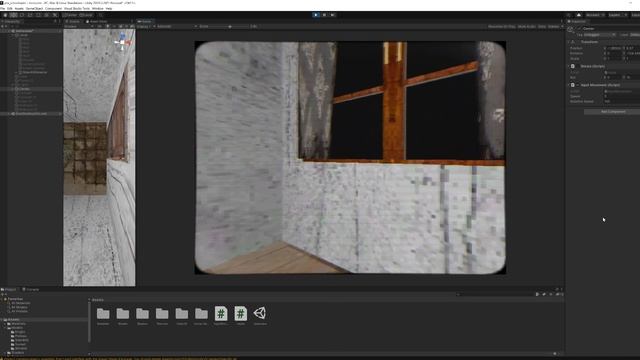Open the File menu
Image resolution: width=640 pixels, height=360 pixels.
[2, 8]
